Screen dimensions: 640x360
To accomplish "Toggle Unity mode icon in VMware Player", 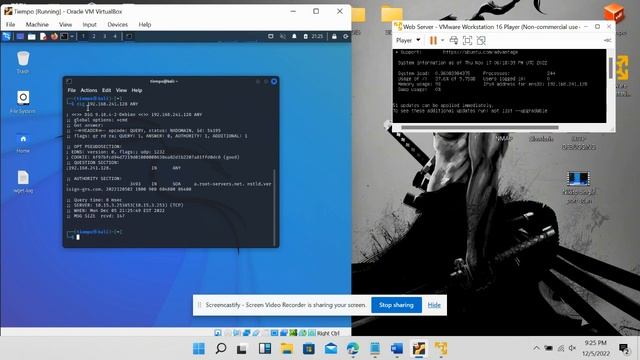I will coord(481,40).
